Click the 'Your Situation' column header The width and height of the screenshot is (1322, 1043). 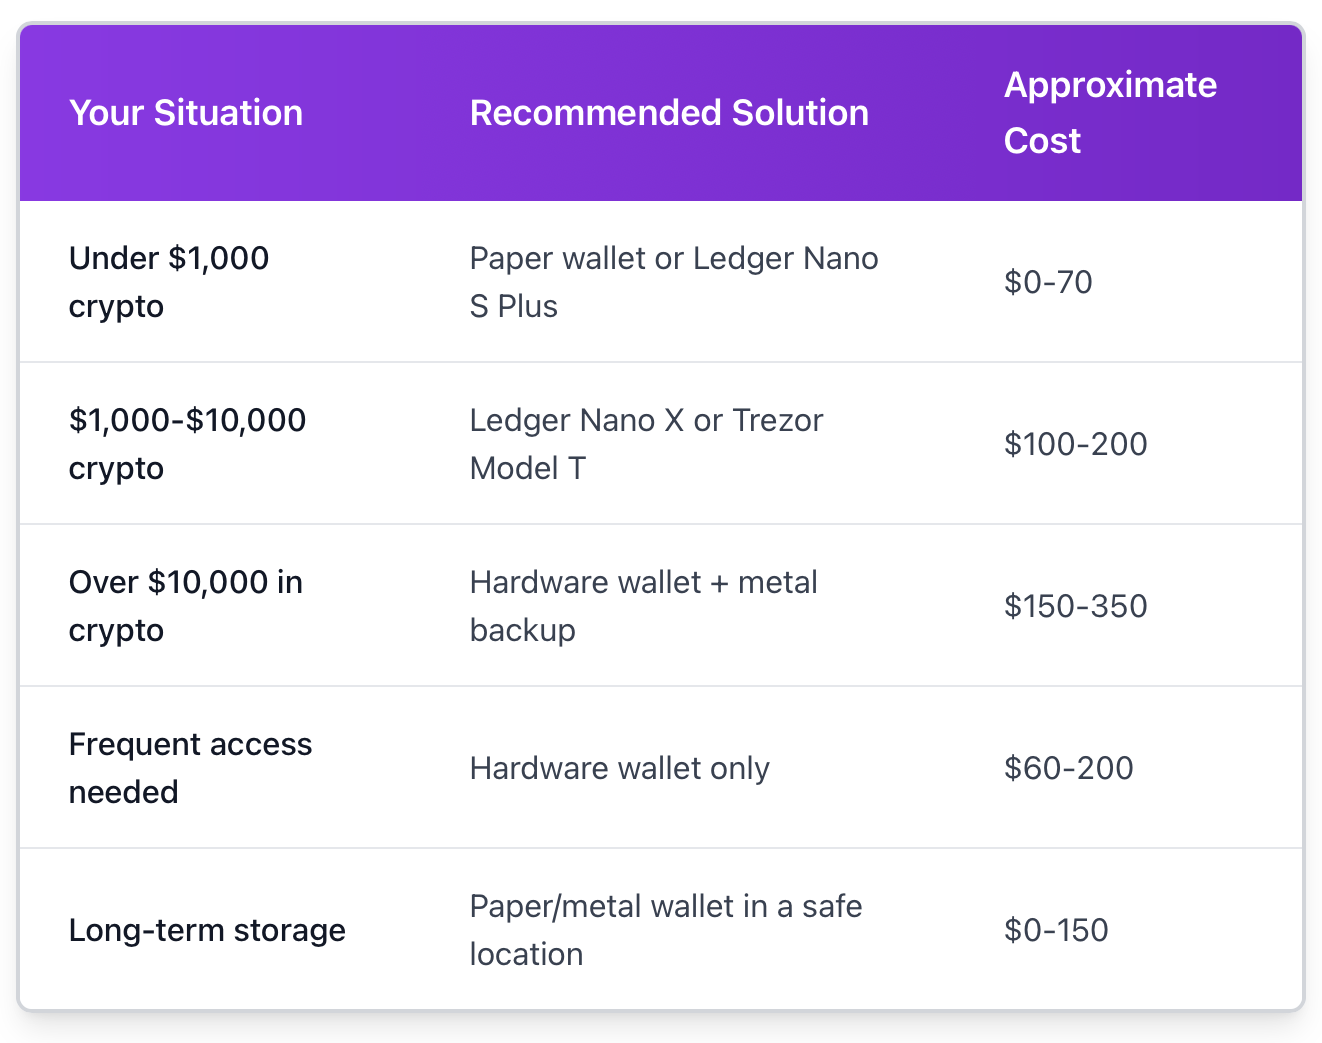click(186, 113)
